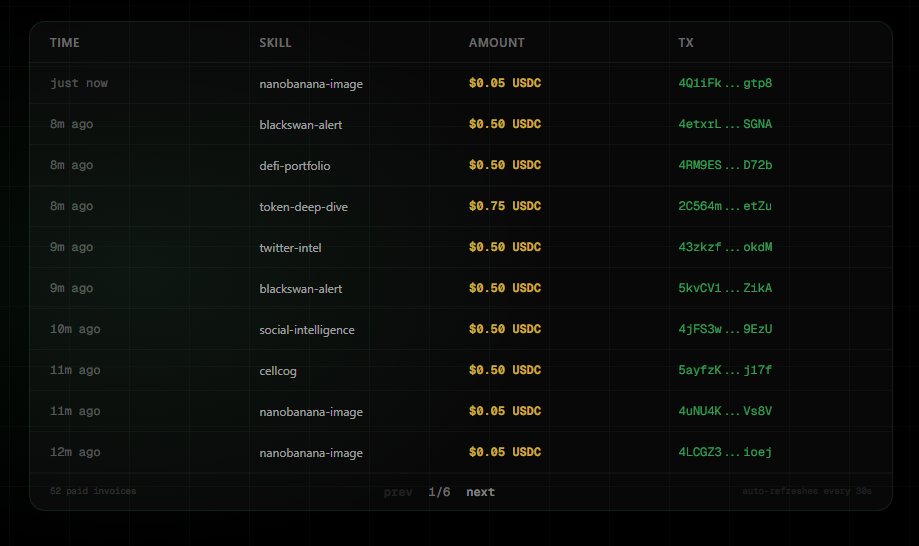This screenshot has width=919, height=546.
Task: Open transaction 4jFS3w...9EzU
Action: (x=725, y=329)
